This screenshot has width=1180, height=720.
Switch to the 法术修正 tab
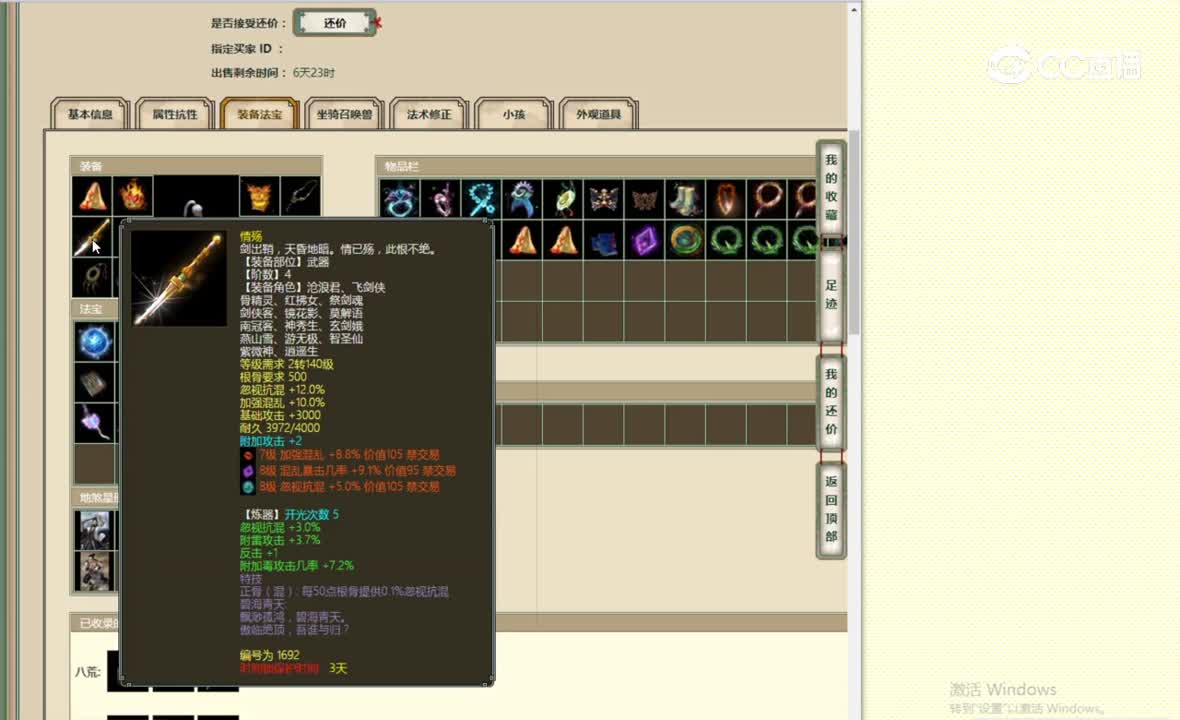(429, 114)
